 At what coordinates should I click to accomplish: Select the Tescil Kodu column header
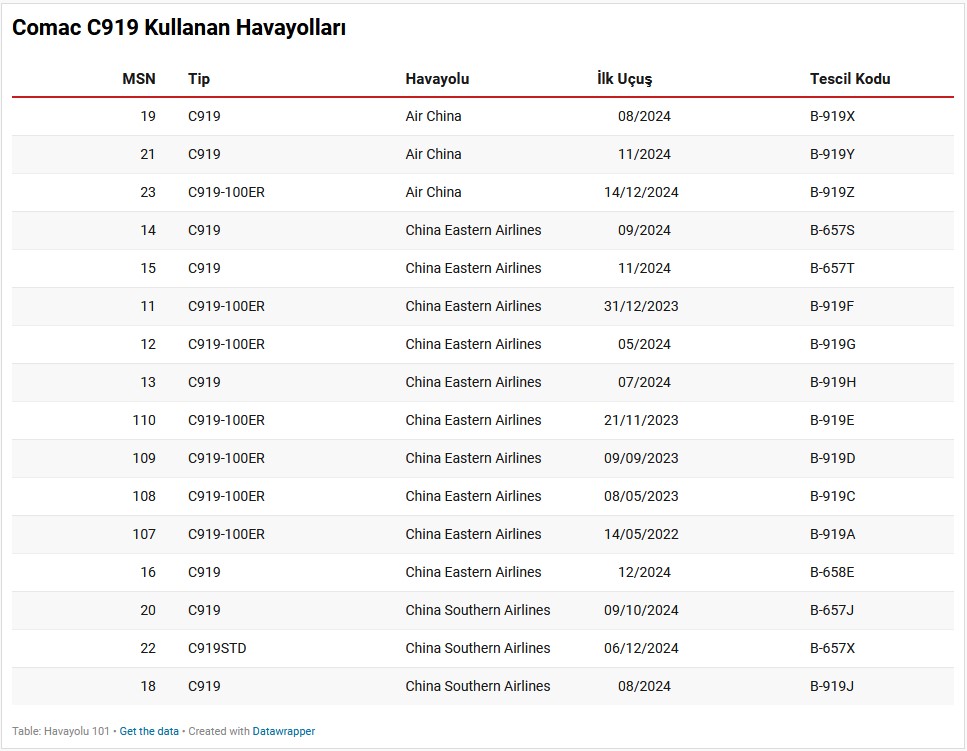click(x=850, y=79)
